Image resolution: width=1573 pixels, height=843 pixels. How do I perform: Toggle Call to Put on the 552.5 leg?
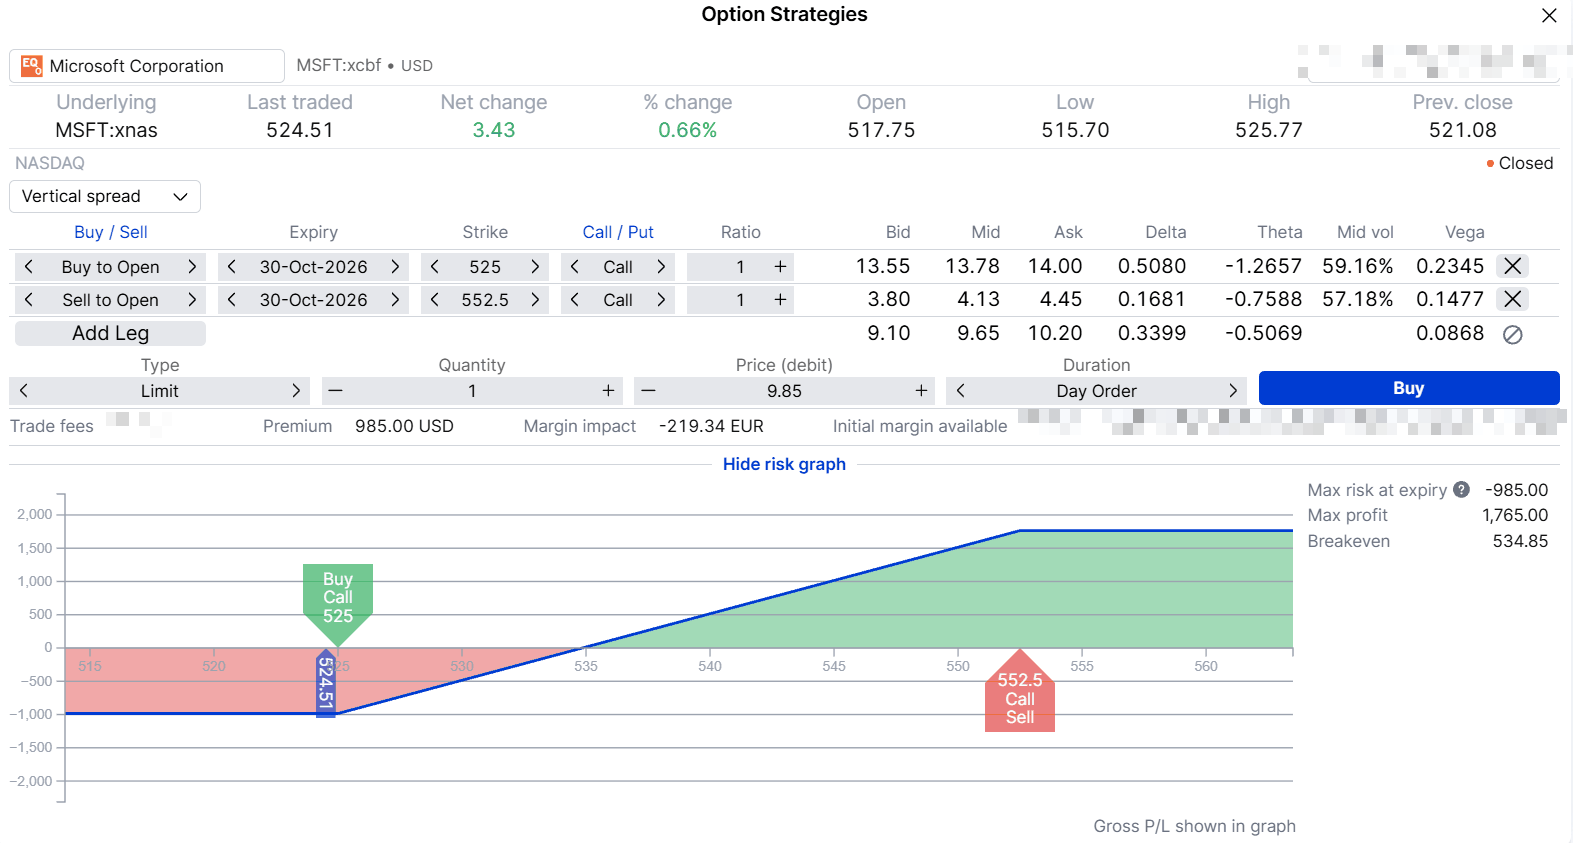(661, 300)
